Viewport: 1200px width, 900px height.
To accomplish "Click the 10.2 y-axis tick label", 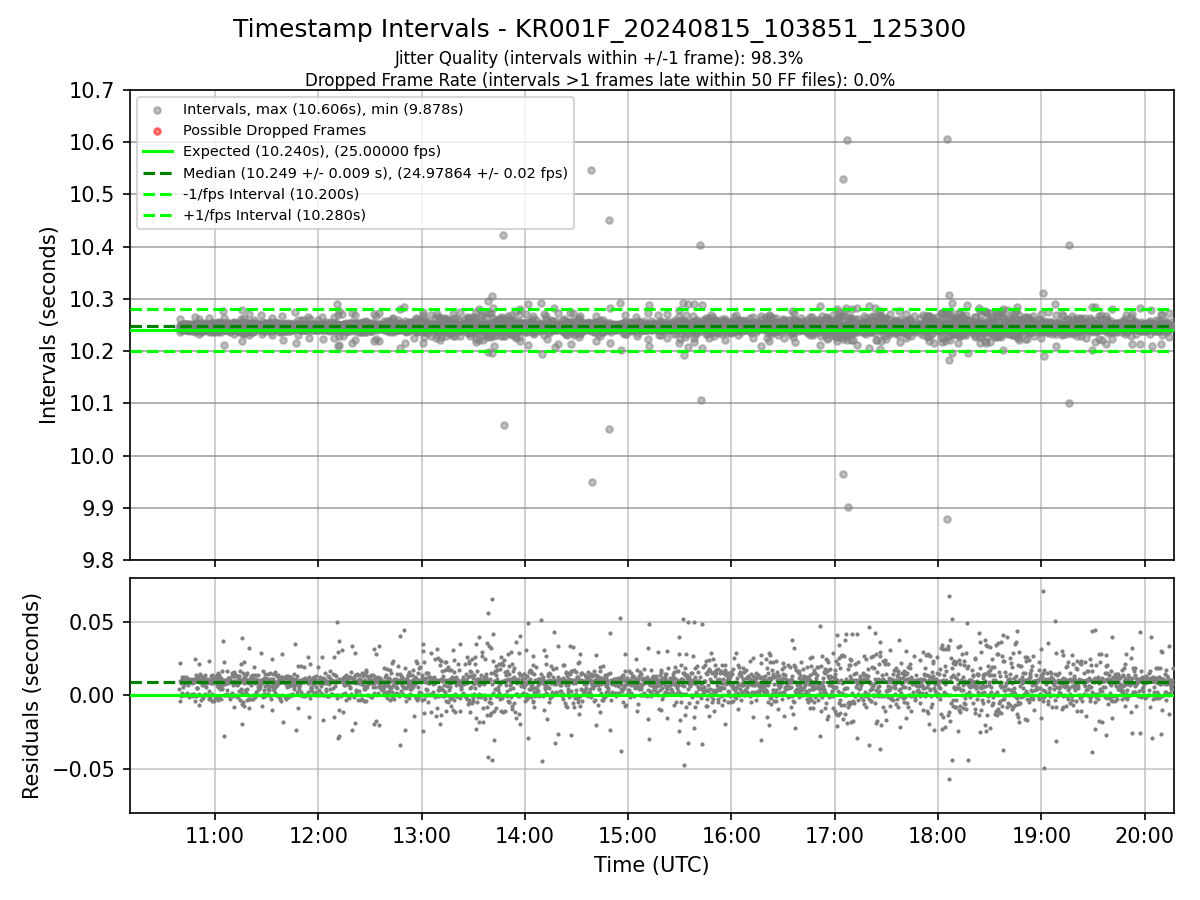I will 93,352.
